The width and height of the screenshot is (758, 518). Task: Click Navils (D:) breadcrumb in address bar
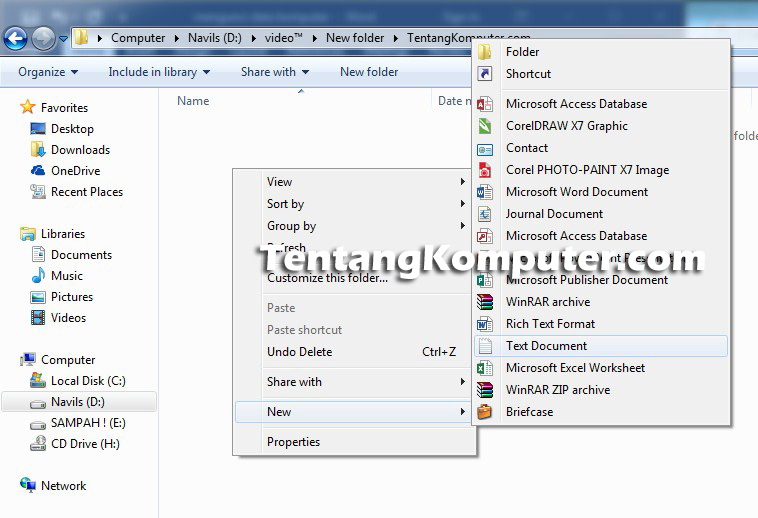(x=215, y=38)
